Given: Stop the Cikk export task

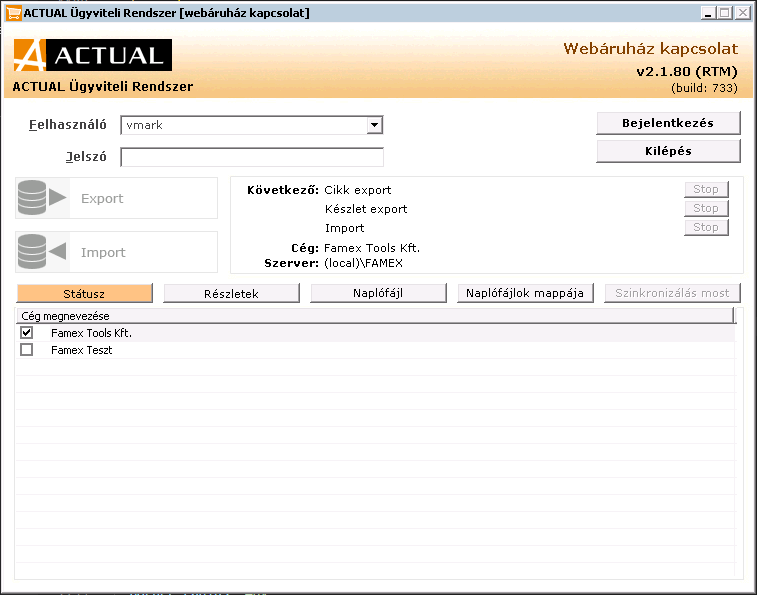Looking at the screenshot, I should (x=706, y=189).
